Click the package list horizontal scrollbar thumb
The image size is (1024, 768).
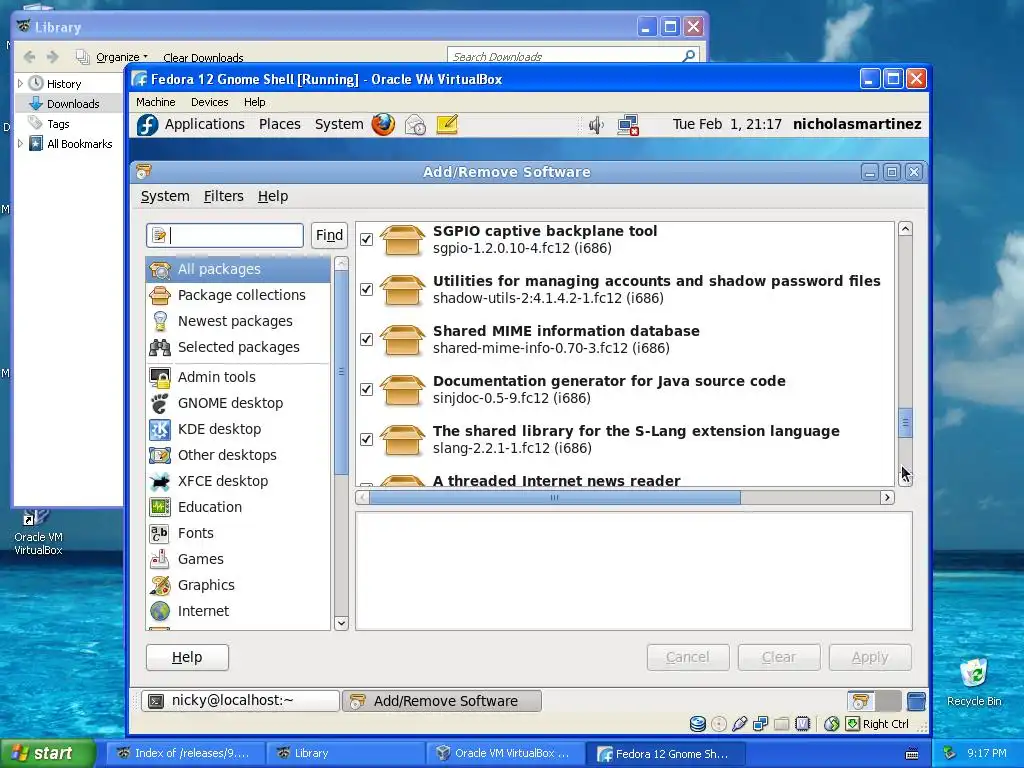coord(554,498)
